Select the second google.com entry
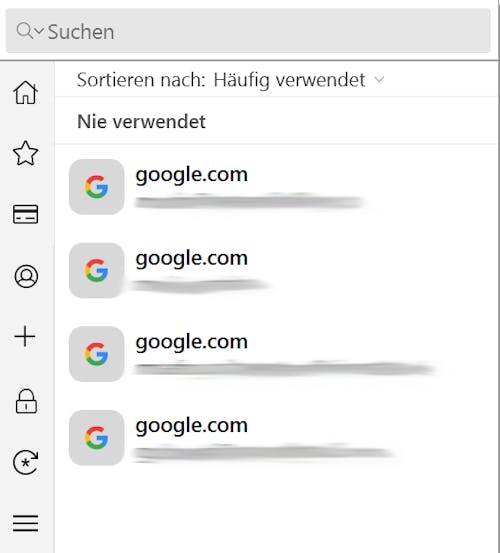Screen dimensions: 500x553 tap(276, 270)
